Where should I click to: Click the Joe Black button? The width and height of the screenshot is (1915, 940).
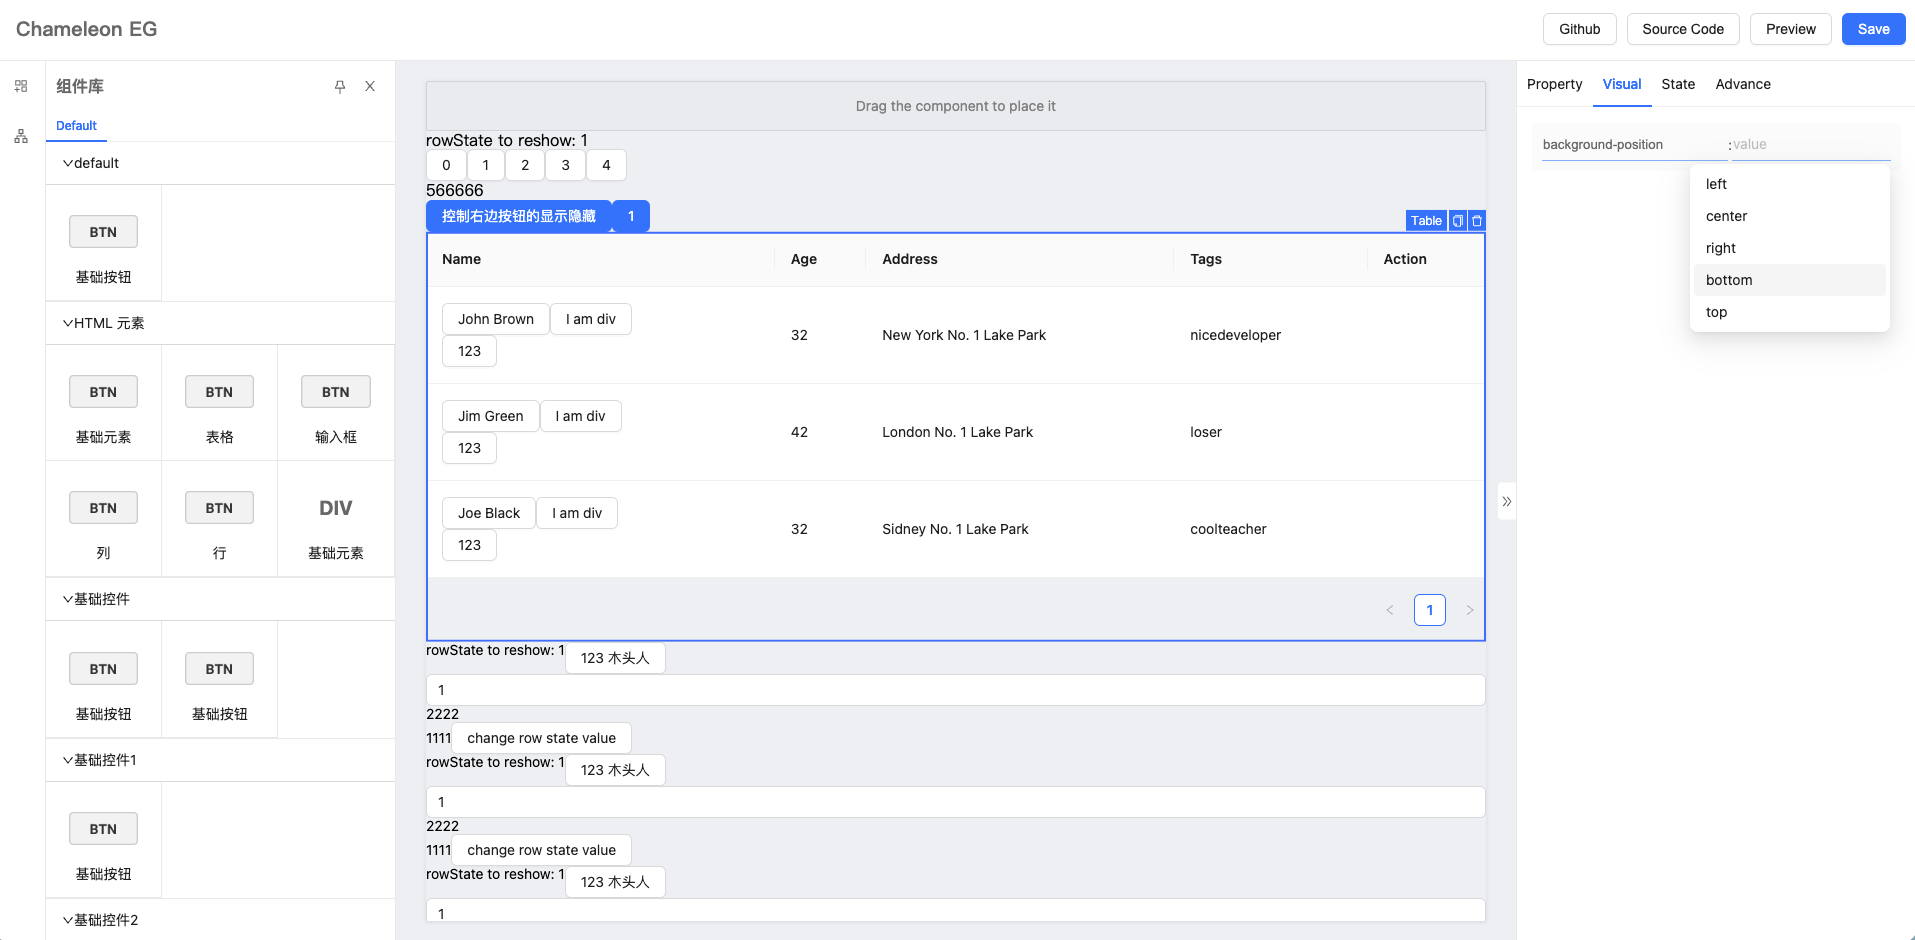pyautogui.click(x=489, y=513)
